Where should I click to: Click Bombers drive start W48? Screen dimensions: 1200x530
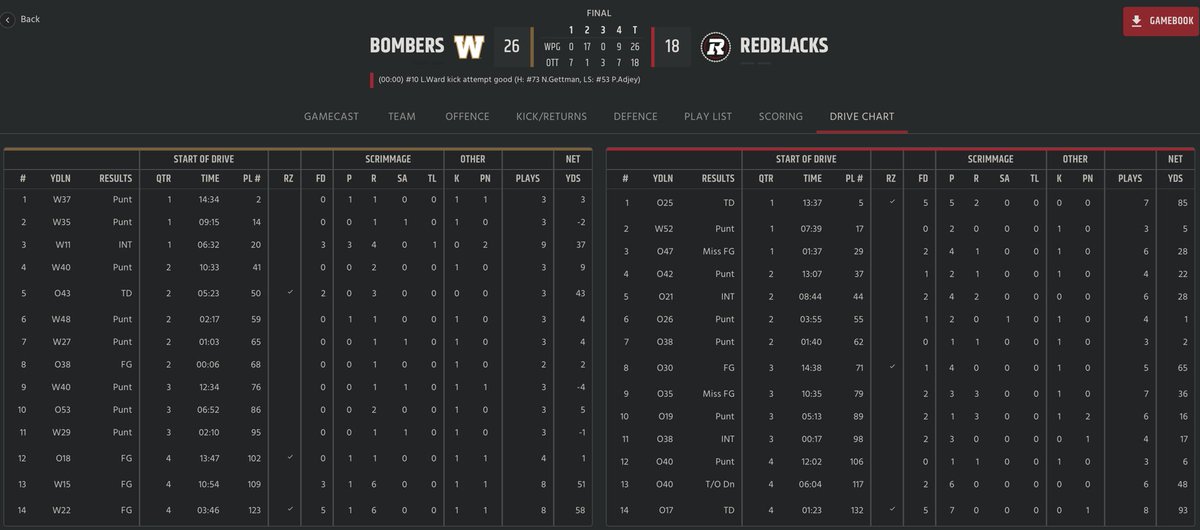pyautogui.click(x=61, y=319)
